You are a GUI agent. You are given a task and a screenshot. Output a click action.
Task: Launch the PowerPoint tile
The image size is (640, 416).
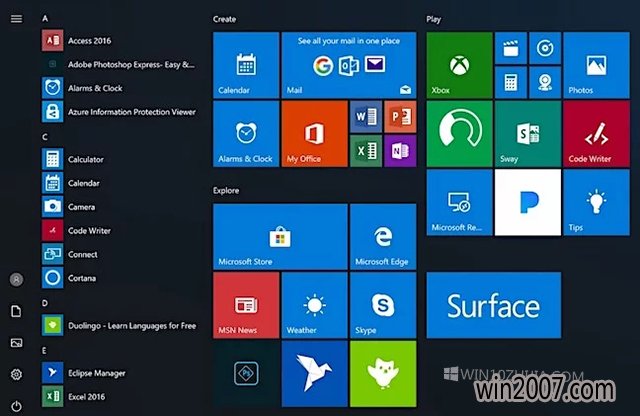(x=400, y=117)
